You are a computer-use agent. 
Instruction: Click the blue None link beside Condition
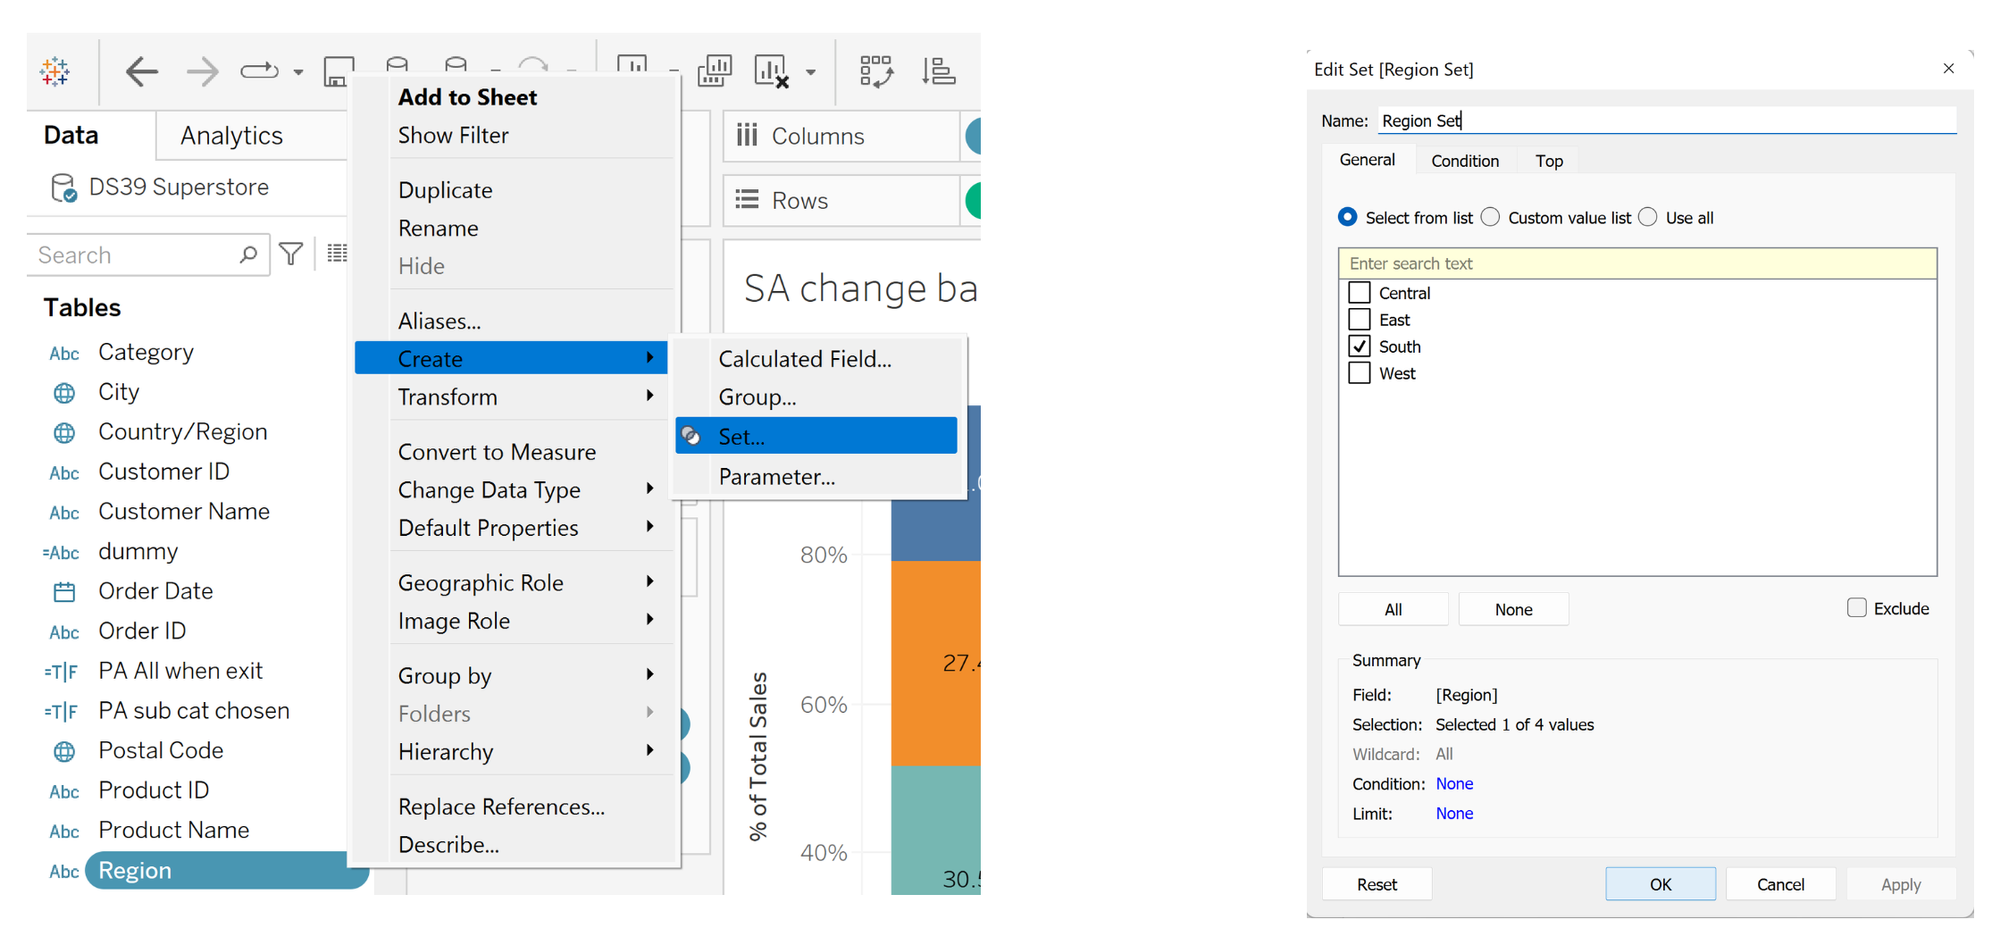[1454, 784]
